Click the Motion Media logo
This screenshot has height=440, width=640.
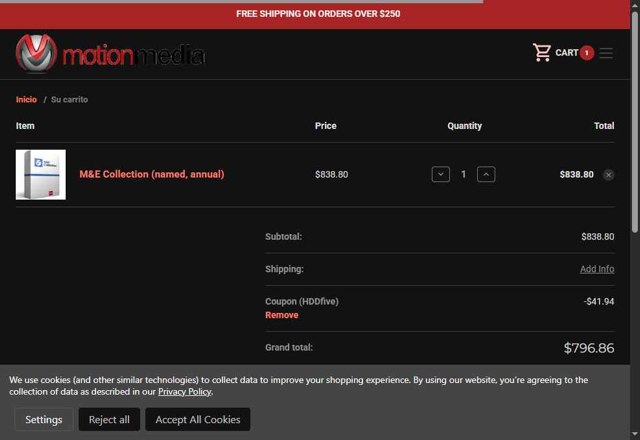pyautogui.click(x=110, y=53)
